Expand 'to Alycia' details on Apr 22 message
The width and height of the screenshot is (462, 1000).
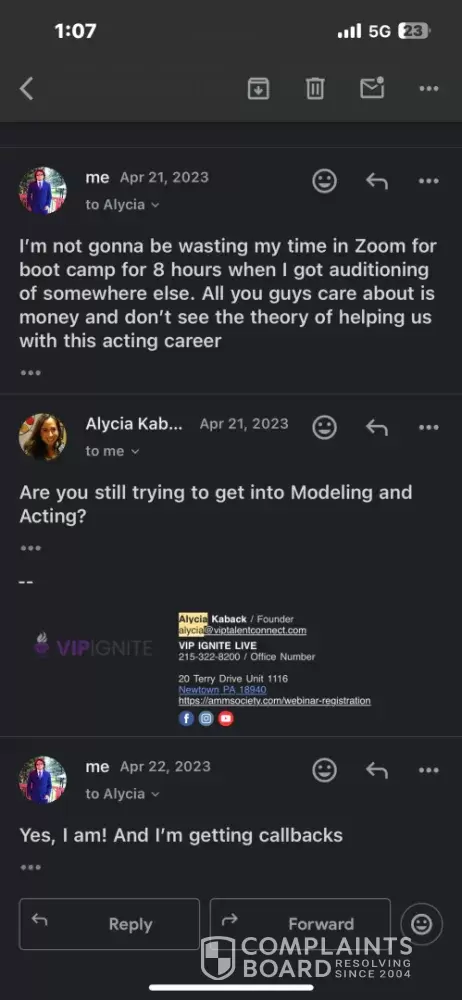coord(122,794)
